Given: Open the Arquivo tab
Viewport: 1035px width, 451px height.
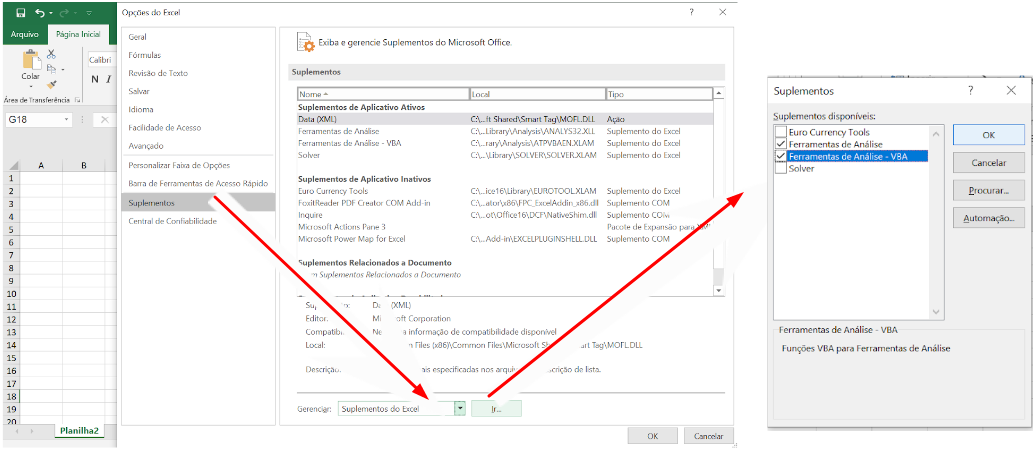Looking at the screenshot, I should coord(23,34).
